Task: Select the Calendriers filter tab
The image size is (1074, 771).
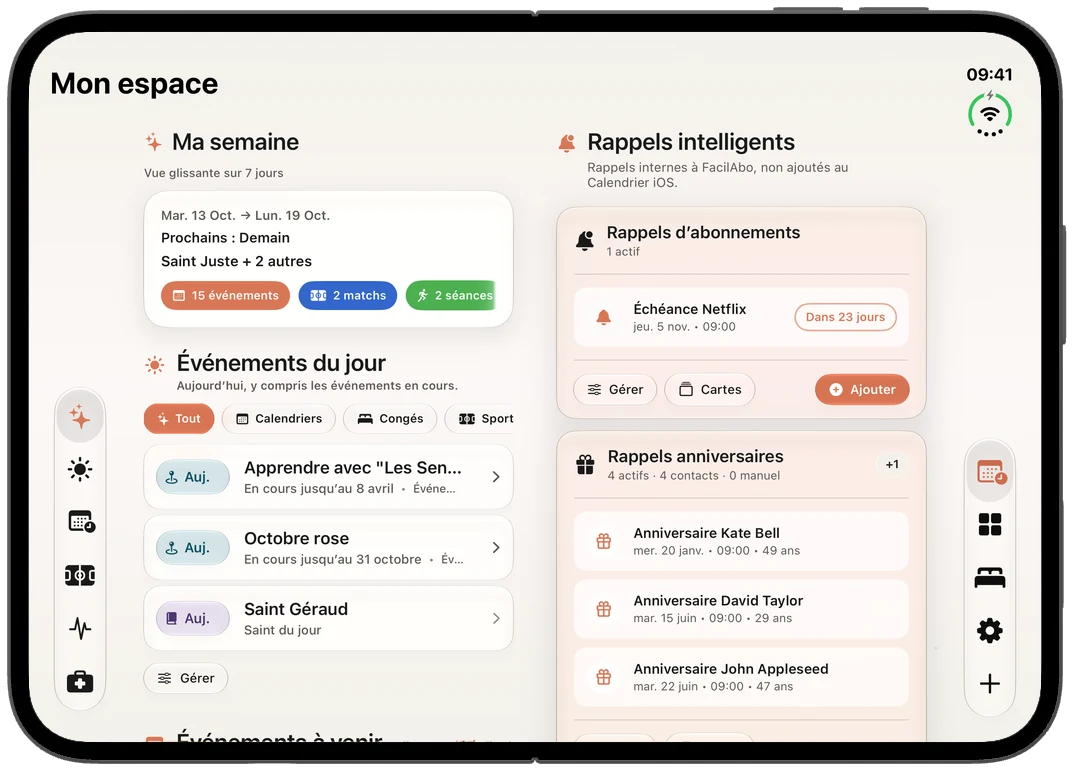Action: pos(279,418)
